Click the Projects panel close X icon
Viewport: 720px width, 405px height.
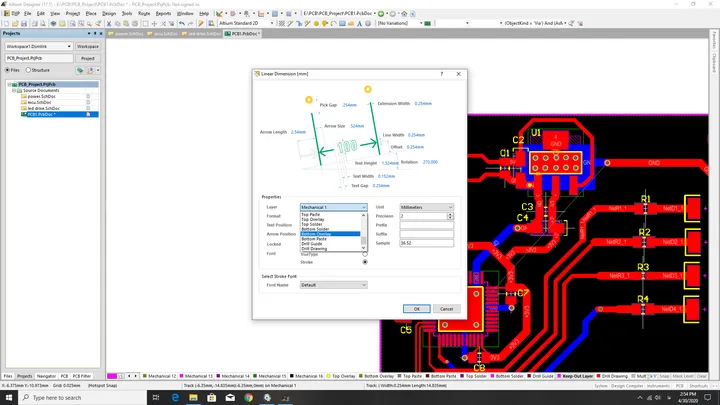pos(101,34)
